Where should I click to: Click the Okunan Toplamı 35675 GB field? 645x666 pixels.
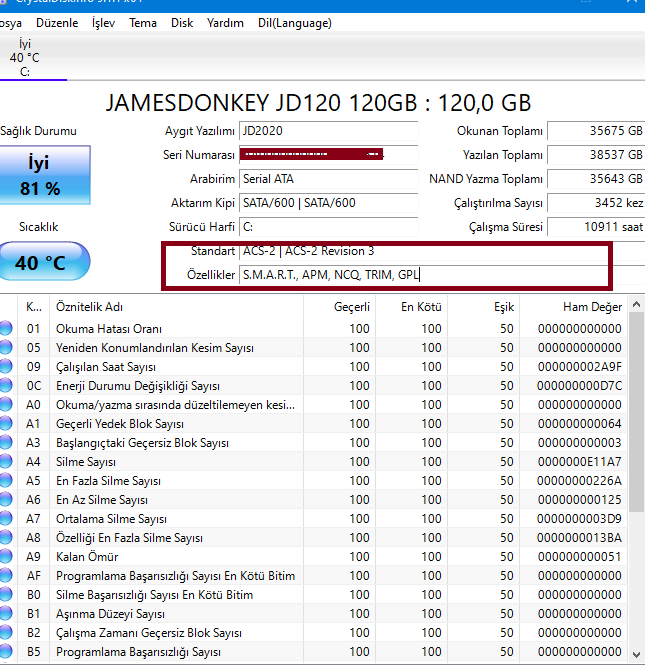pyautogui.click(x=596, y=131)
